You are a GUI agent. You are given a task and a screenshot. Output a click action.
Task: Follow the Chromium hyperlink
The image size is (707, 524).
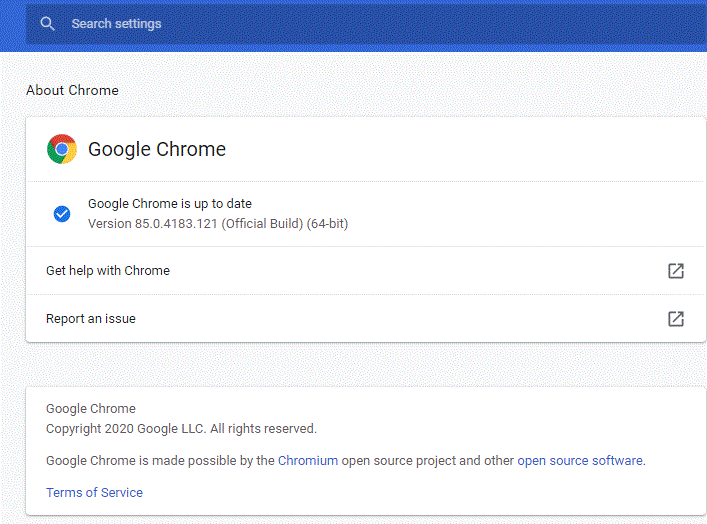308,460
